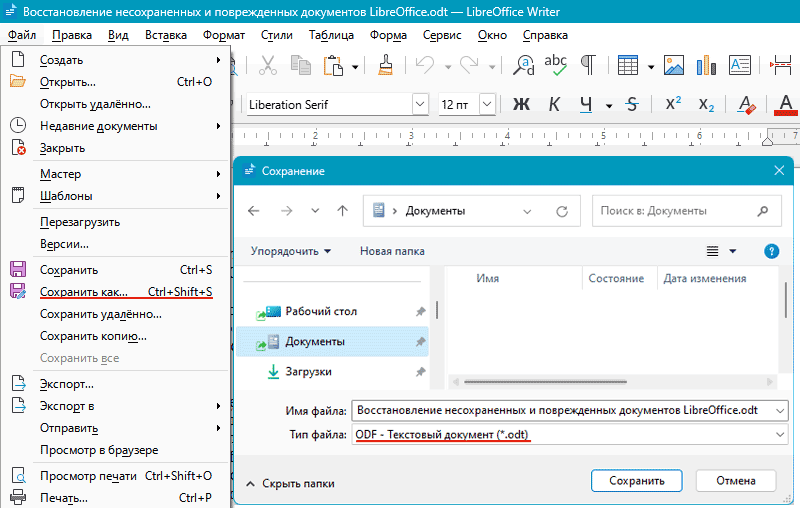Click the Insert Table grid icon
The height and width of the screenshot is (508, 800).
[x=628, y=65]
